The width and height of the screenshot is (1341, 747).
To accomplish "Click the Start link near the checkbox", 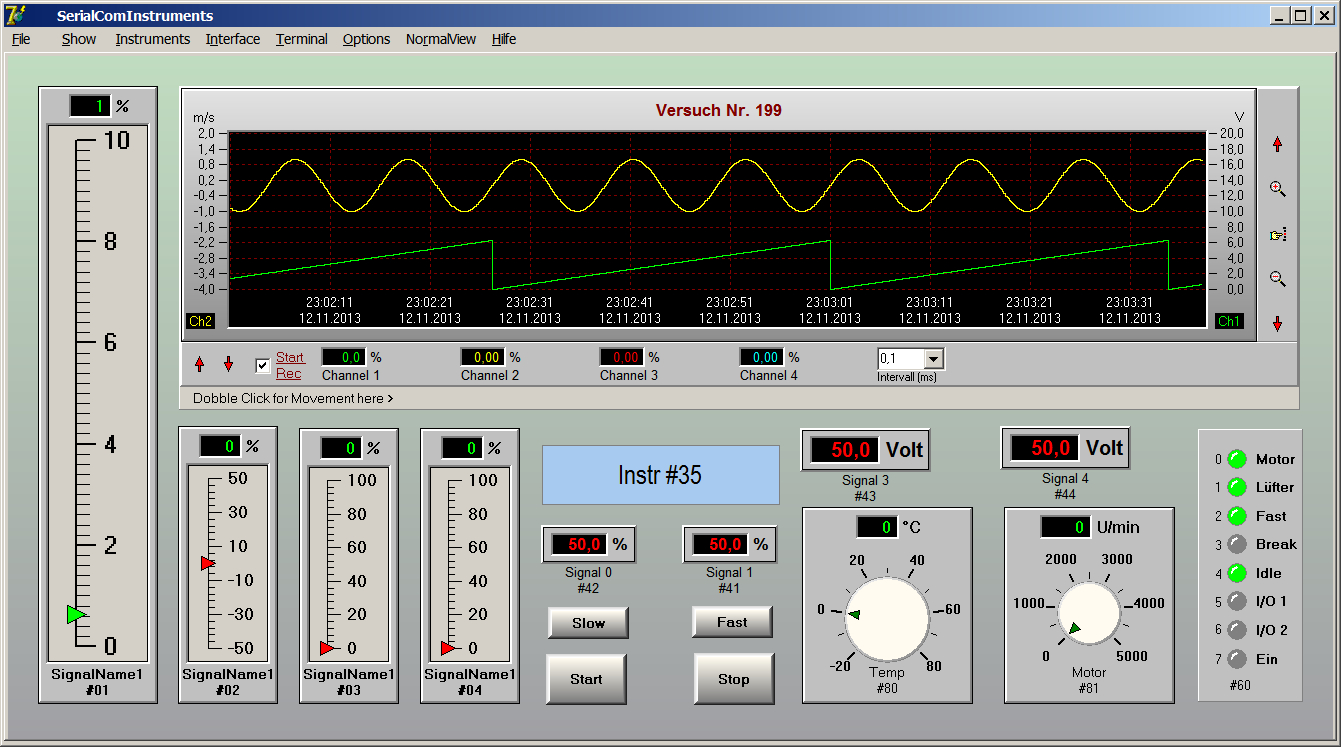I will (290, 358).
